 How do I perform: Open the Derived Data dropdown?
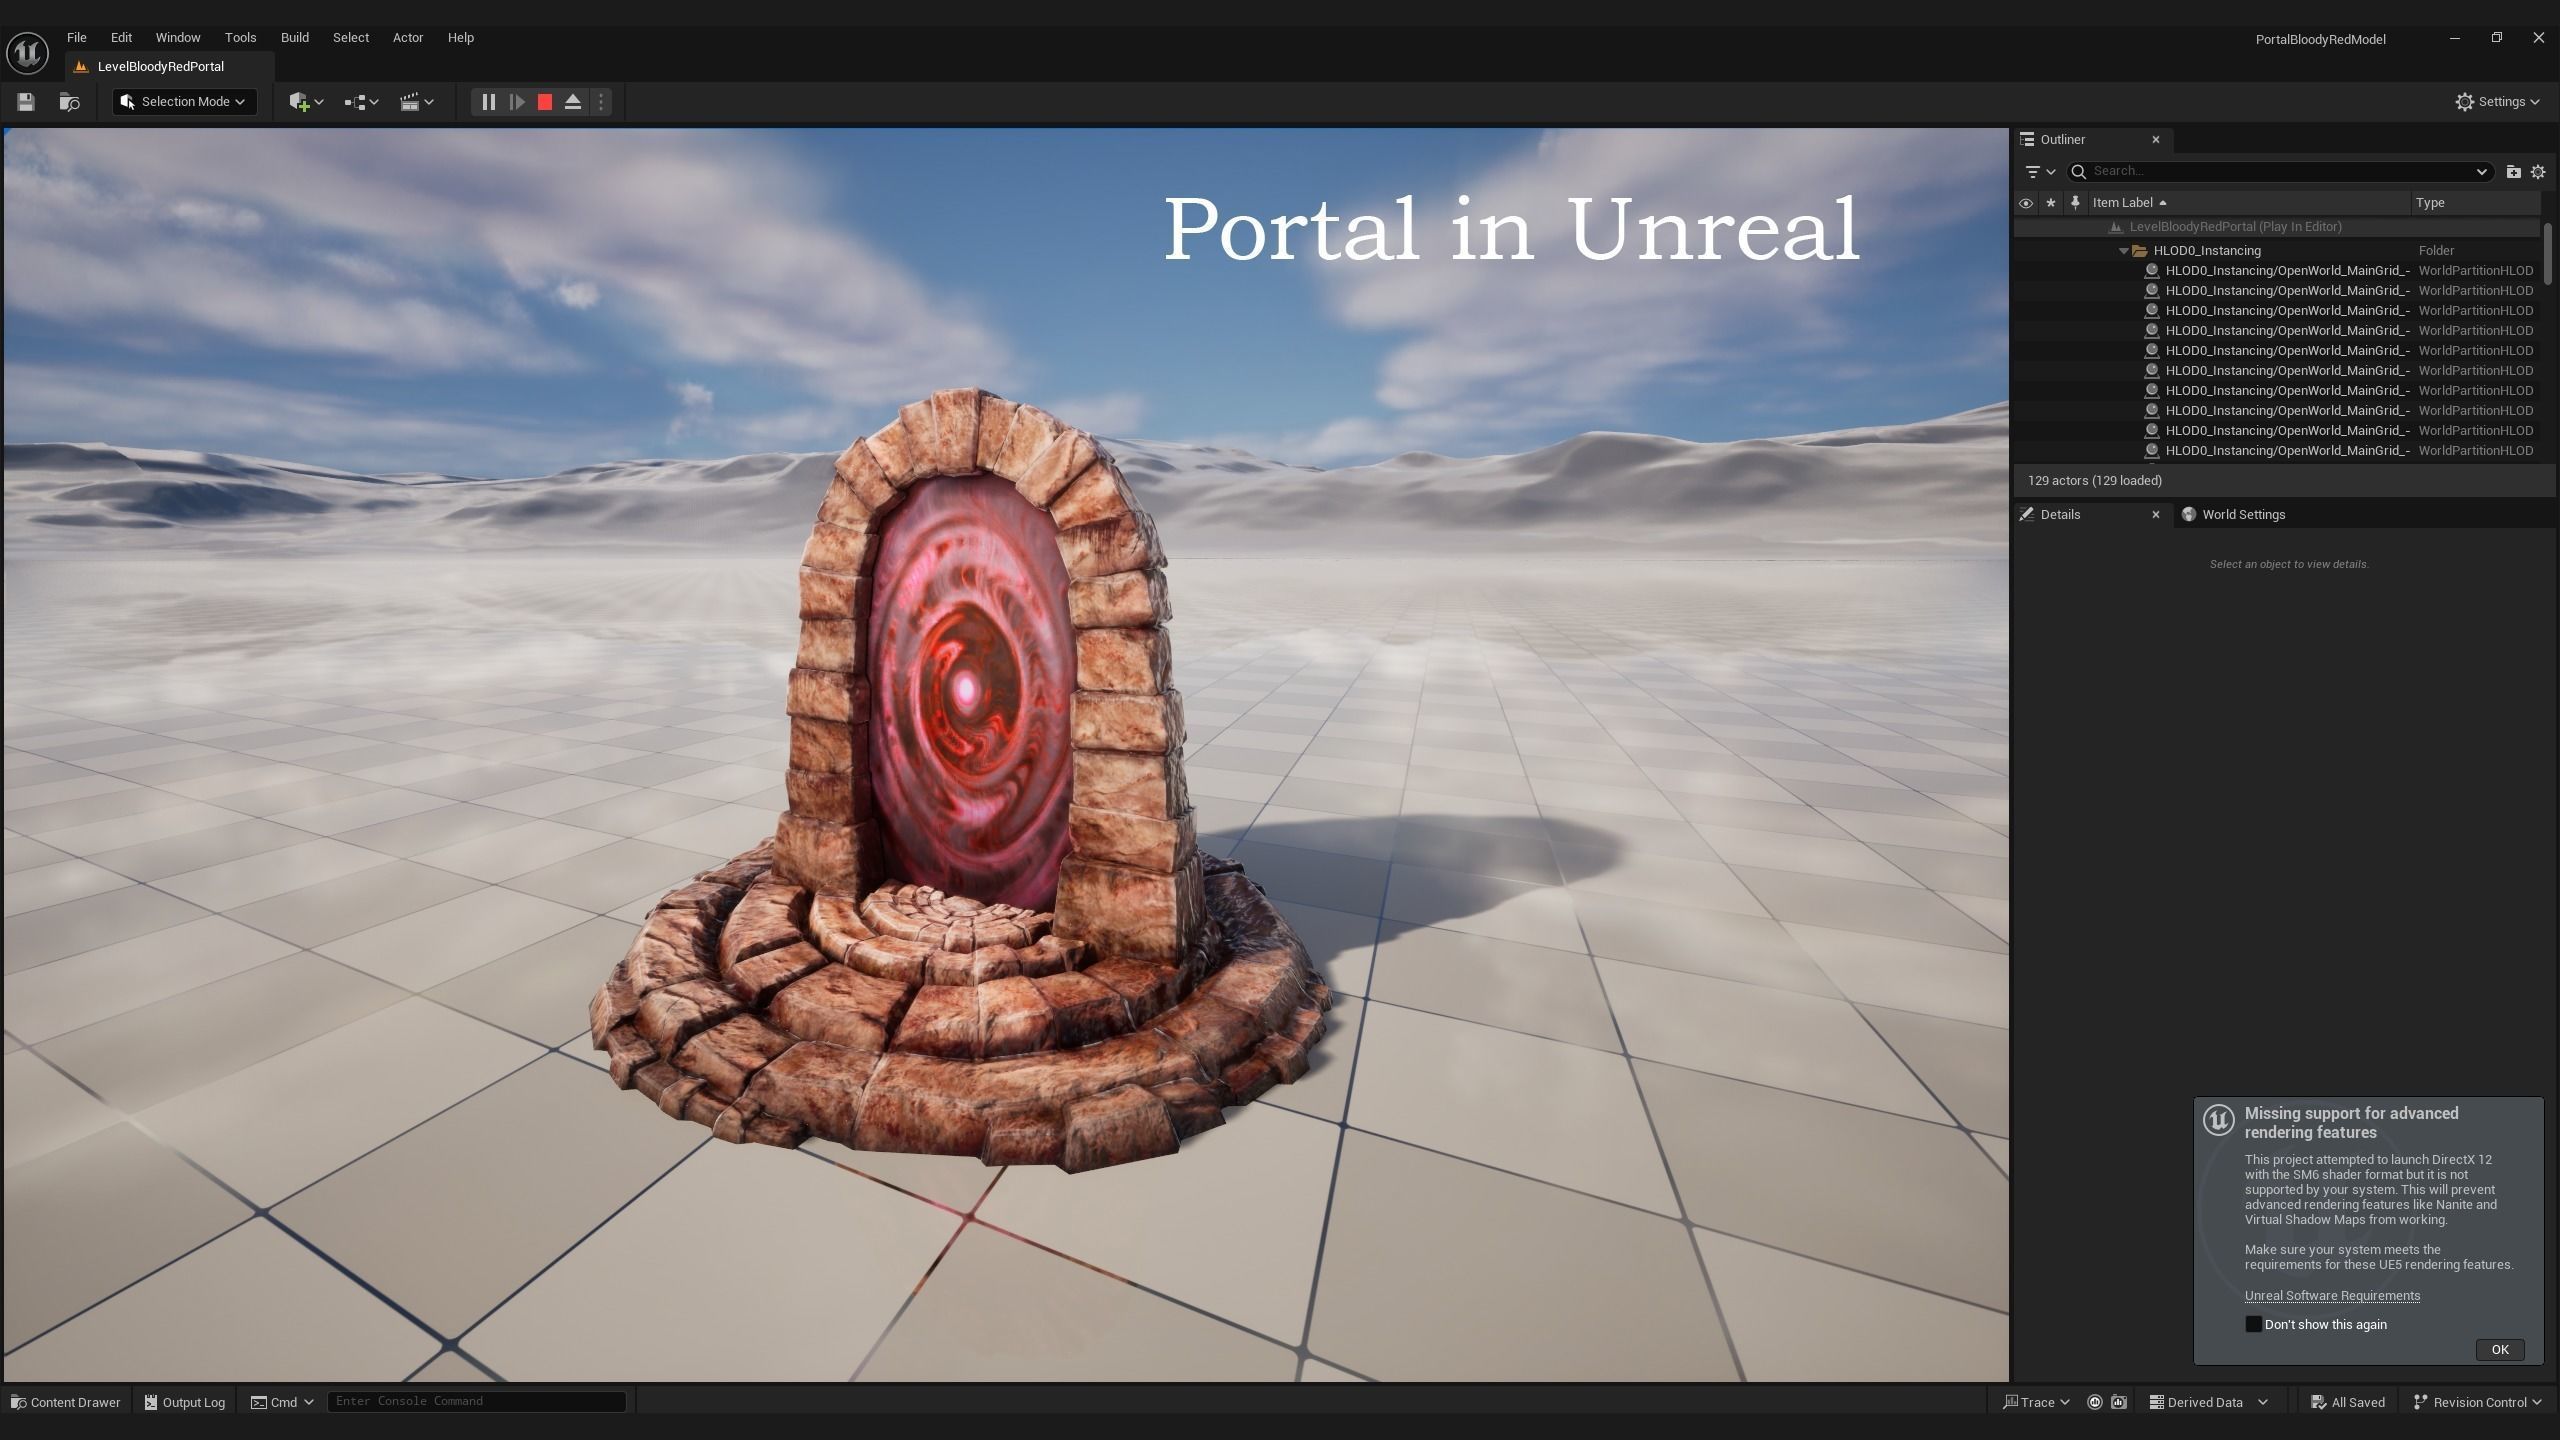(2208, 1402)
